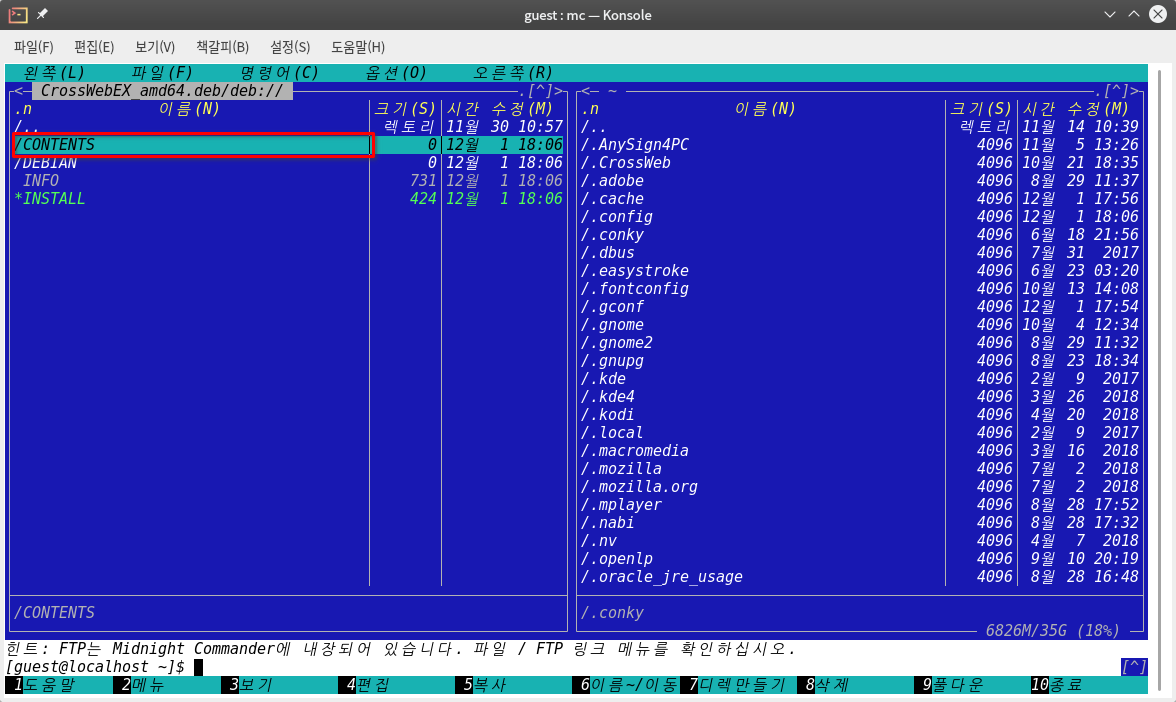The height and width of the screenshot is (702, 1176).
Task: Click the 8삭제 delete function key
Action: click(827, 684)
